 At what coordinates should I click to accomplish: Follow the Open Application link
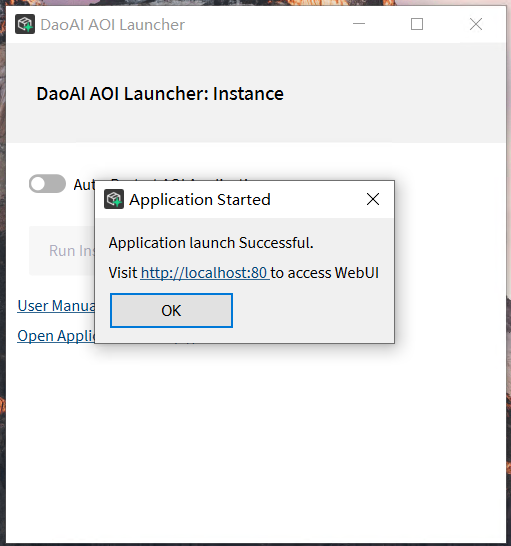tap(56, 336)
